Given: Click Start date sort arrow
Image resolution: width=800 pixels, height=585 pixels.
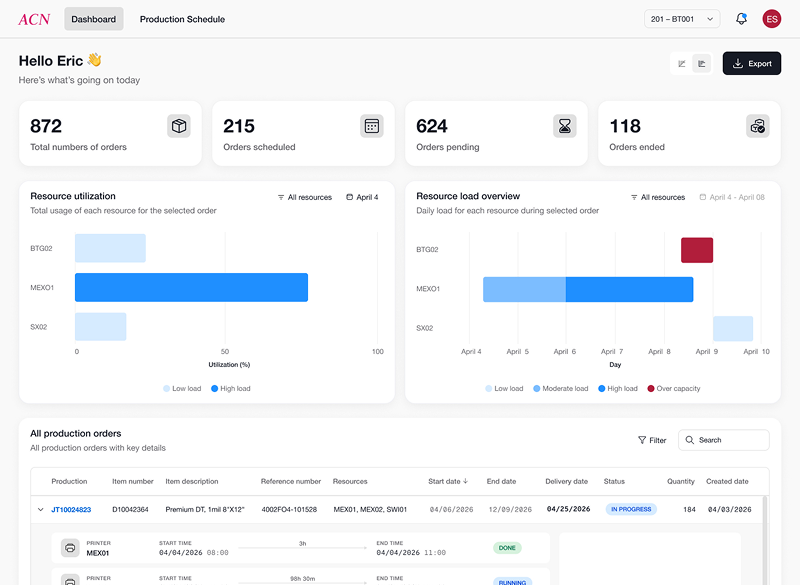Looking at the screenshot, I should 465,481.
